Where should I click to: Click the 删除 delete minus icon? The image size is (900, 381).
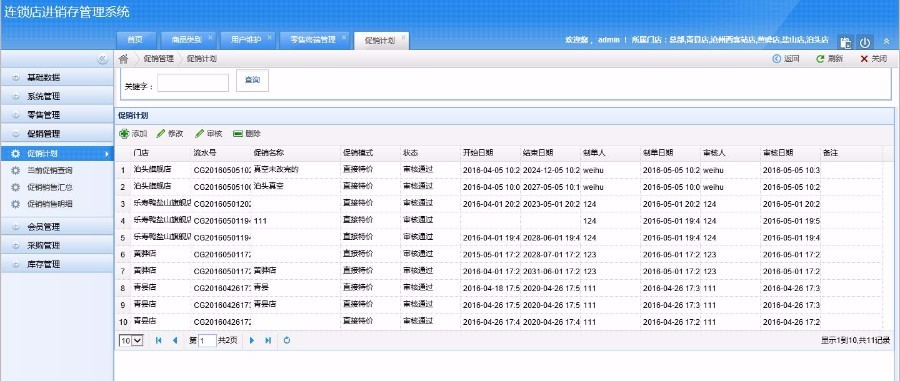pos(238,134)
